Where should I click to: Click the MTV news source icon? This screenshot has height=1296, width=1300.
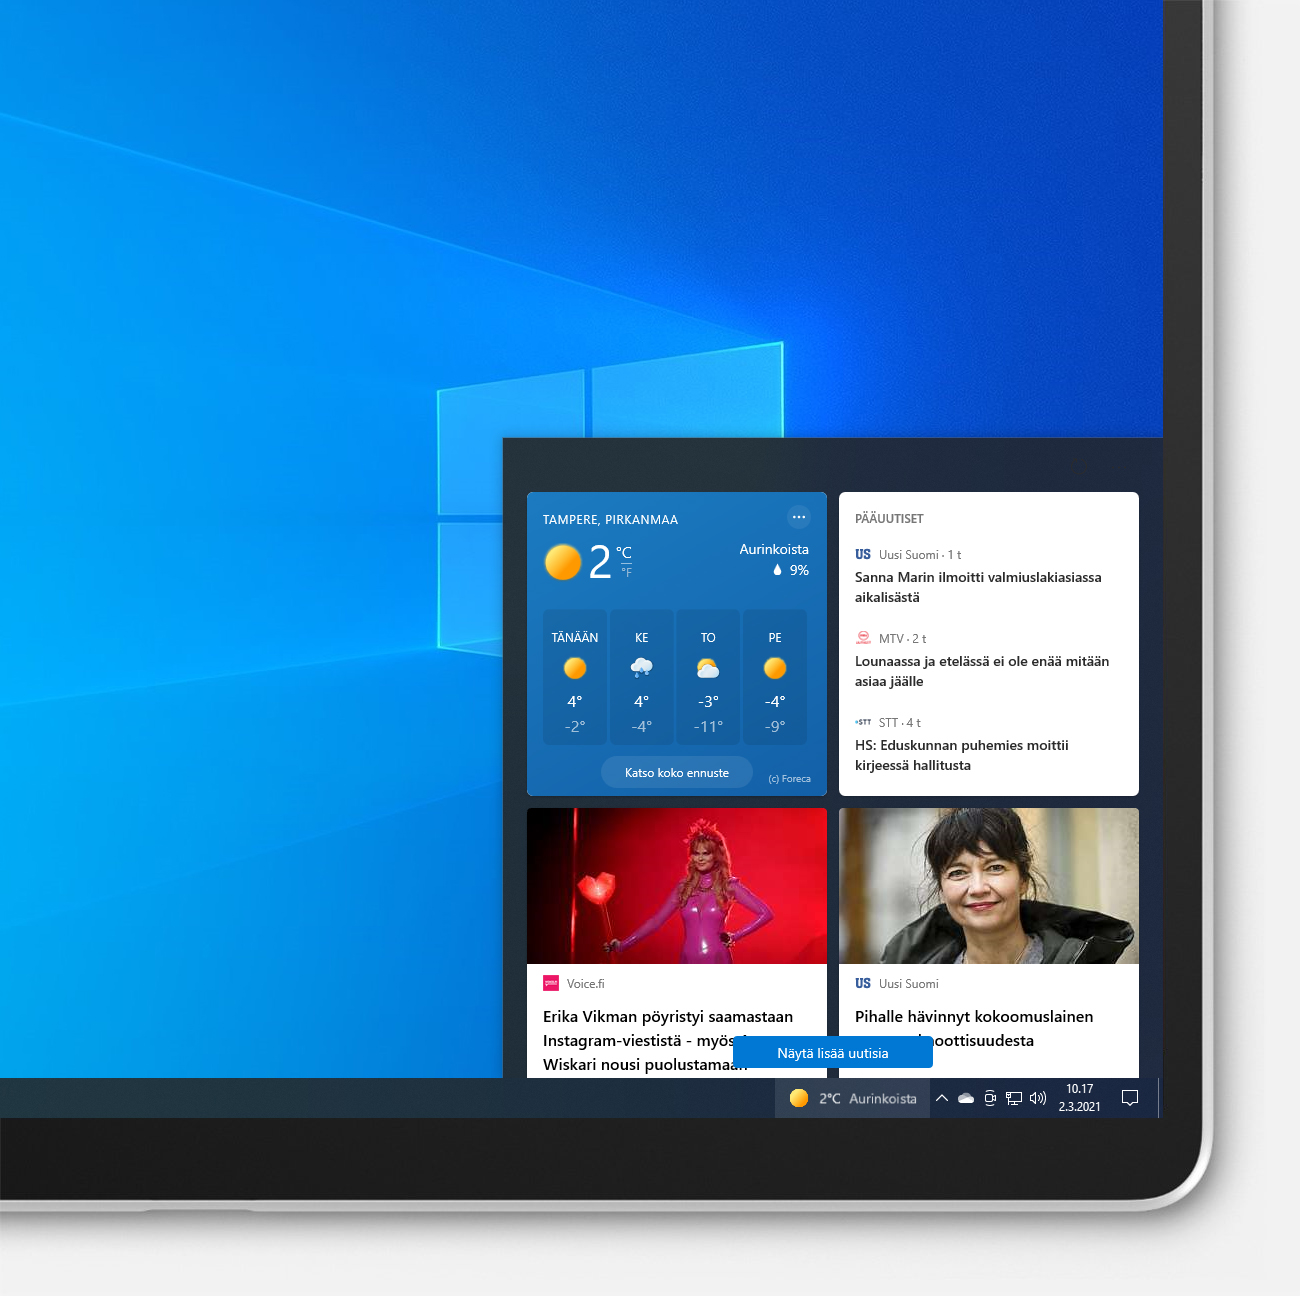pos(862,638)
